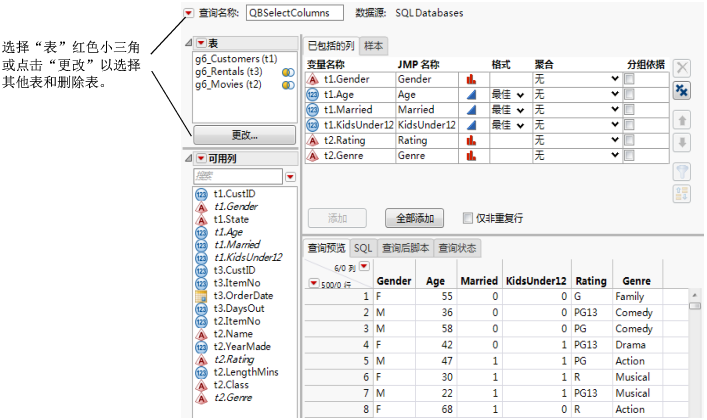Click the numeric icon of t1.CustID
Screen dimensions: 707x420
(201, 194)
